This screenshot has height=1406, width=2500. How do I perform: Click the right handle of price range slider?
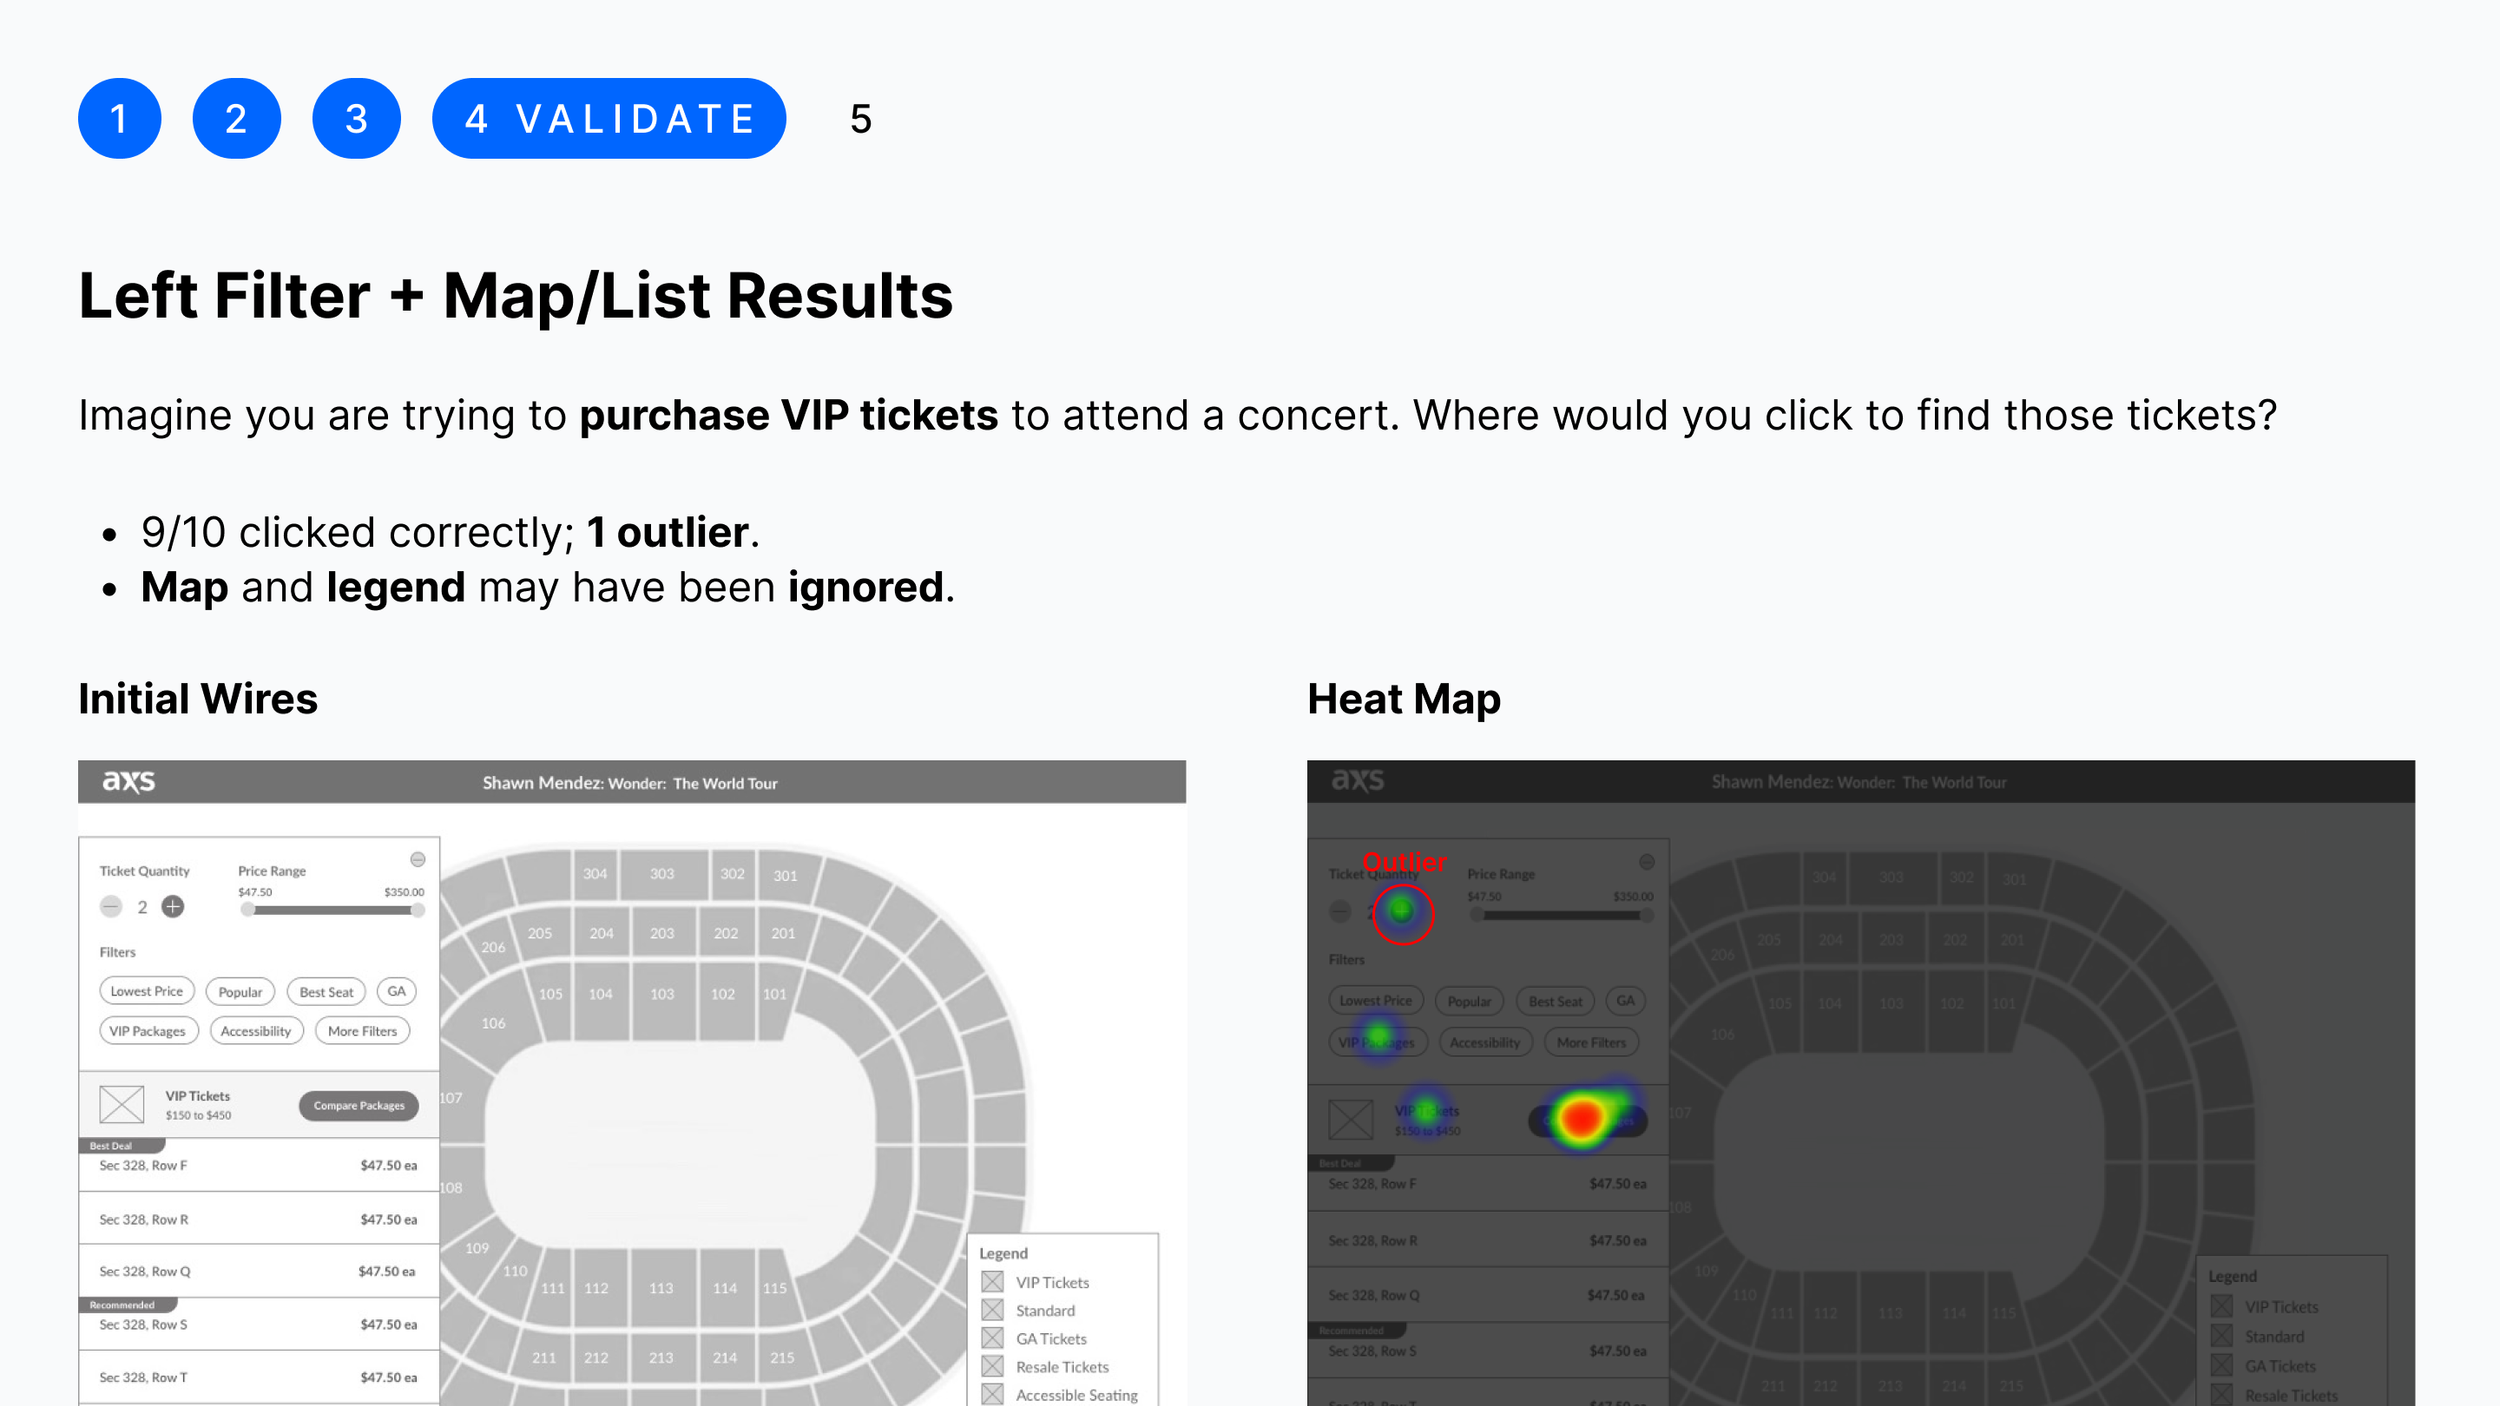418,910
